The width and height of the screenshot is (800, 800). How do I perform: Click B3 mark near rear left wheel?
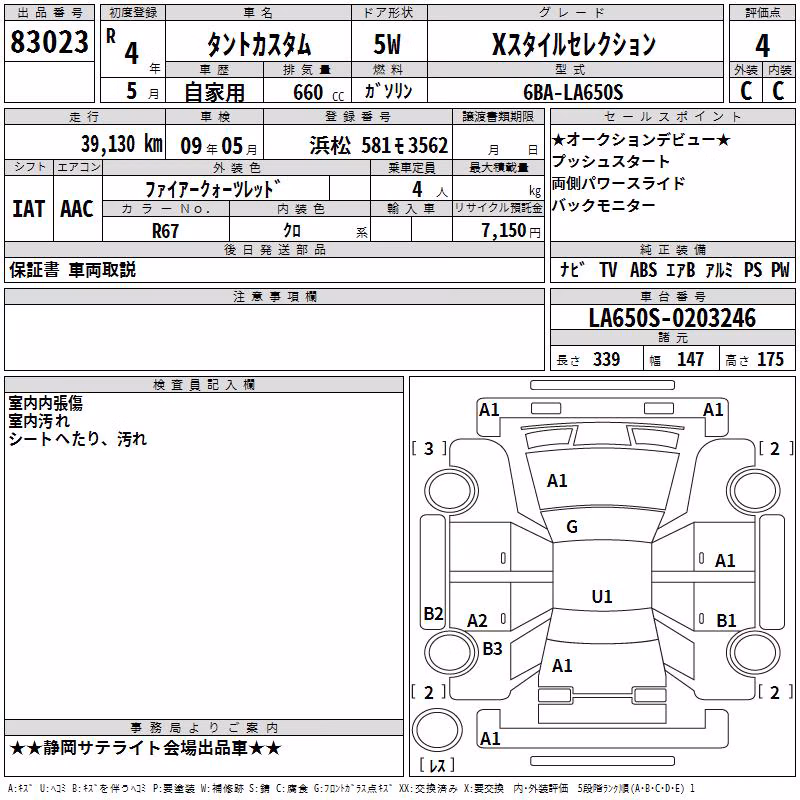(492, 648)
